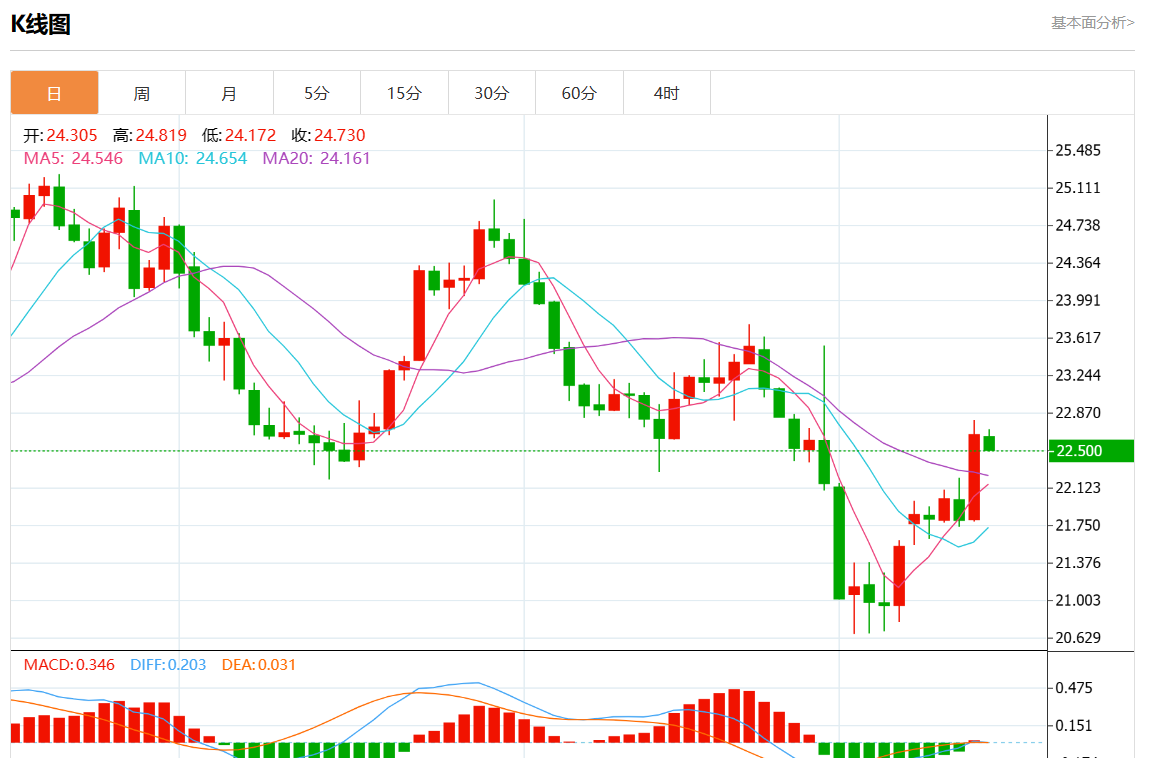Select the 日 daily chart tab

[54, 93]
